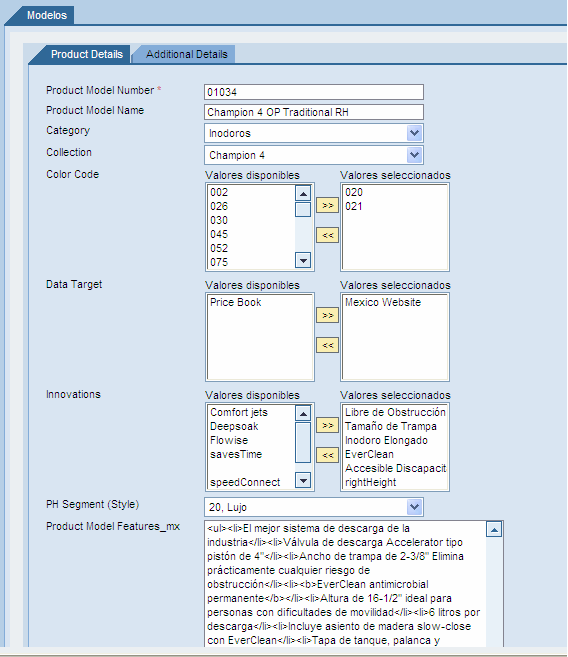Viewport: 568px width, 657px height.
Task: Click the Color Code list scrollbar thumb
Action: (x=303, y=210)
